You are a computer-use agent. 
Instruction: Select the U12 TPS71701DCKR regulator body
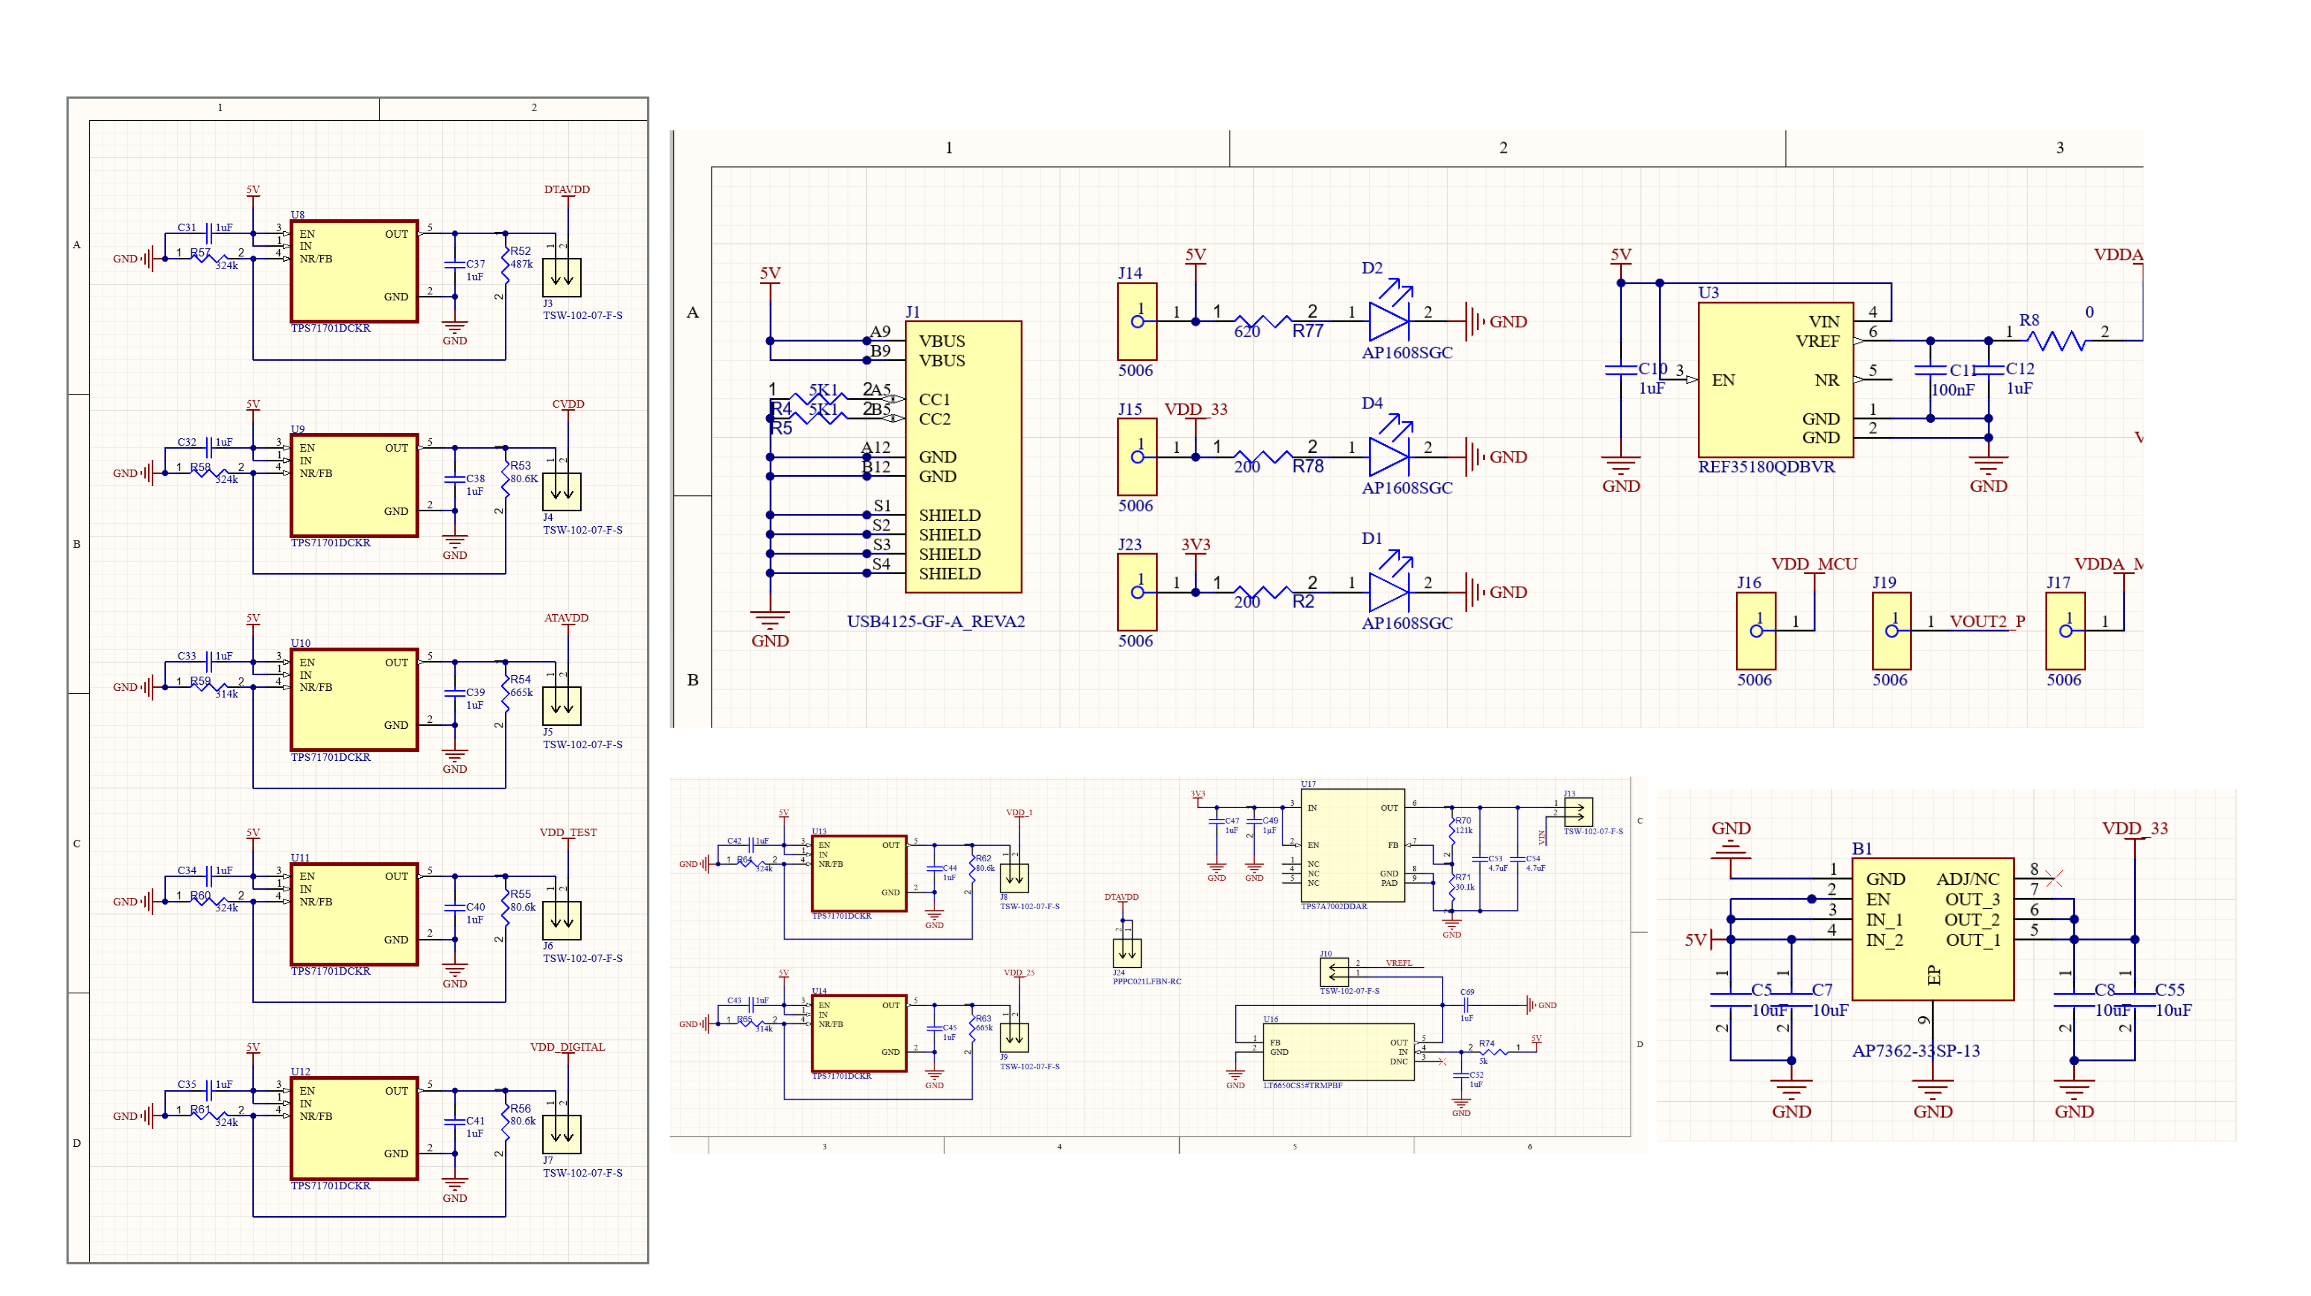click(354, 1129)
